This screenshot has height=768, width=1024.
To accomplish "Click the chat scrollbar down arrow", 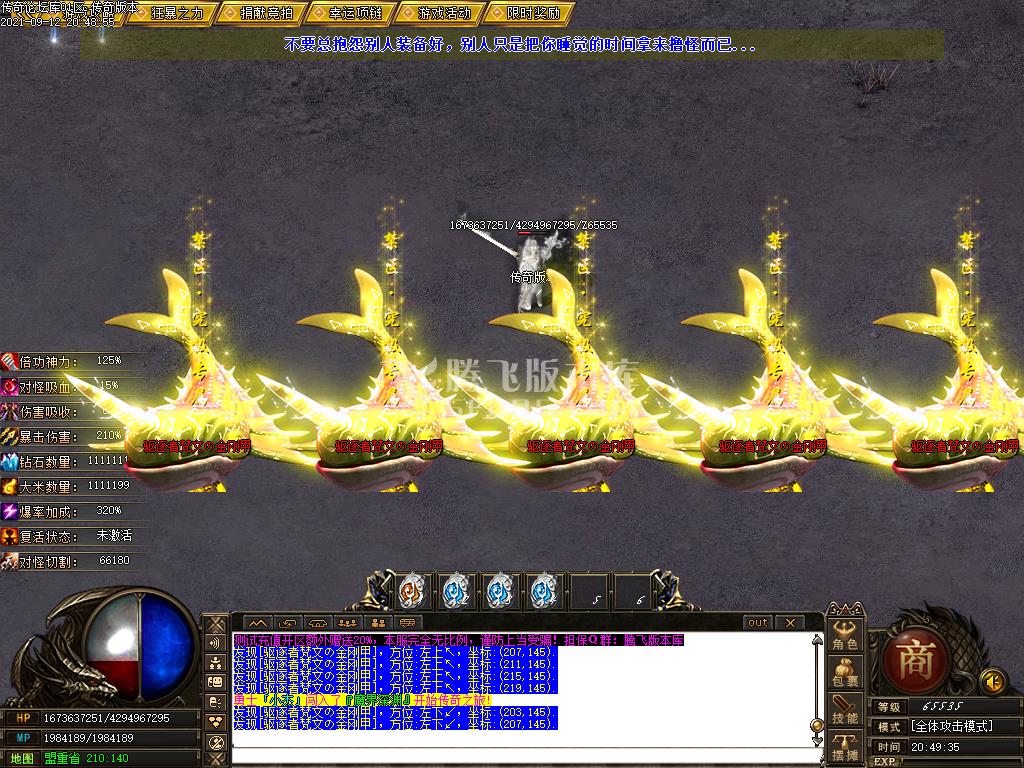I will click(x=816, y=741).
